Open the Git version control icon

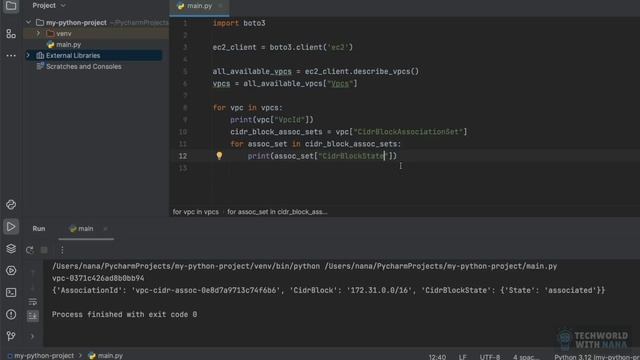[x=11, y=336]
